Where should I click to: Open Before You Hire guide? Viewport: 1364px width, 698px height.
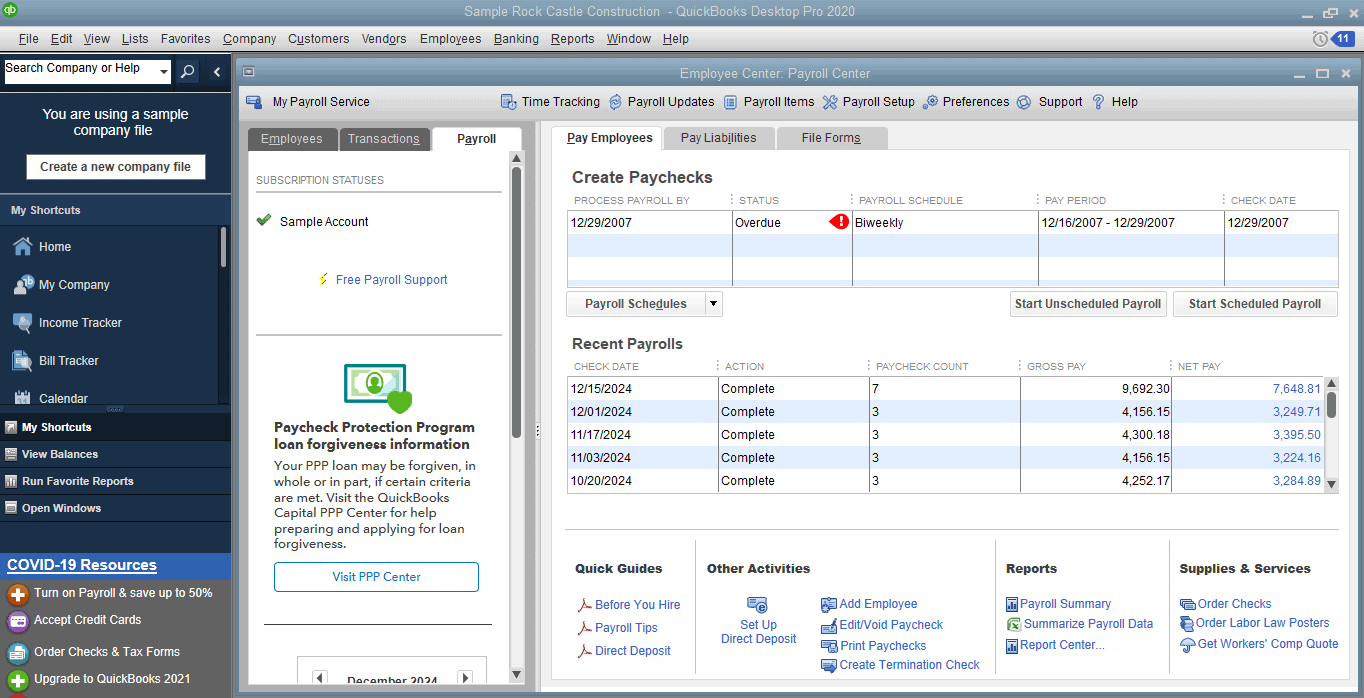click(637, 605)
